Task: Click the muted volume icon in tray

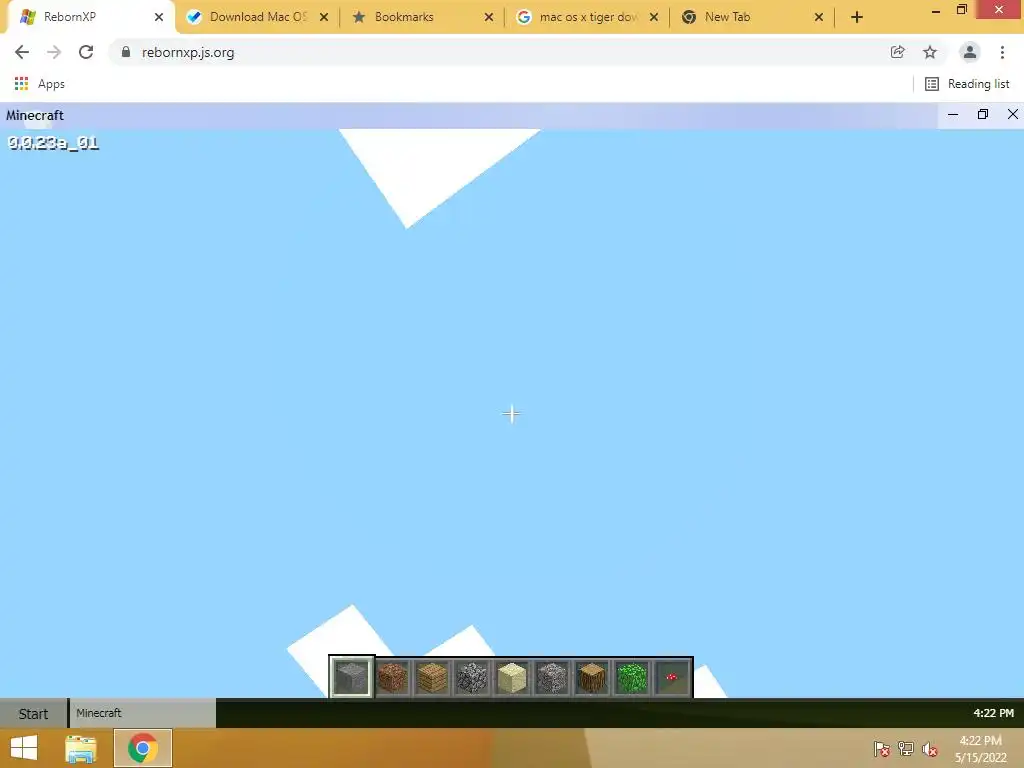Action: [929, 749]
